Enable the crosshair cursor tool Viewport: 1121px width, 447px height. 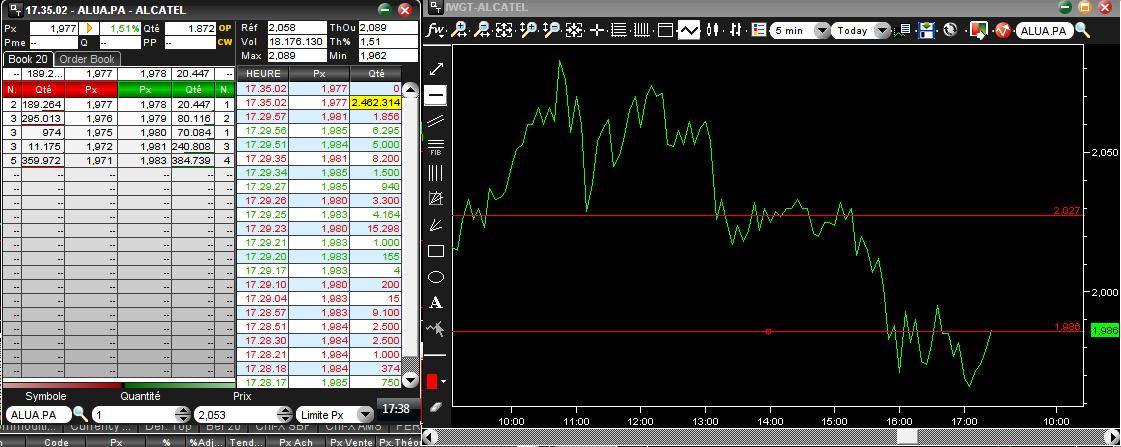tap(597, 30)
